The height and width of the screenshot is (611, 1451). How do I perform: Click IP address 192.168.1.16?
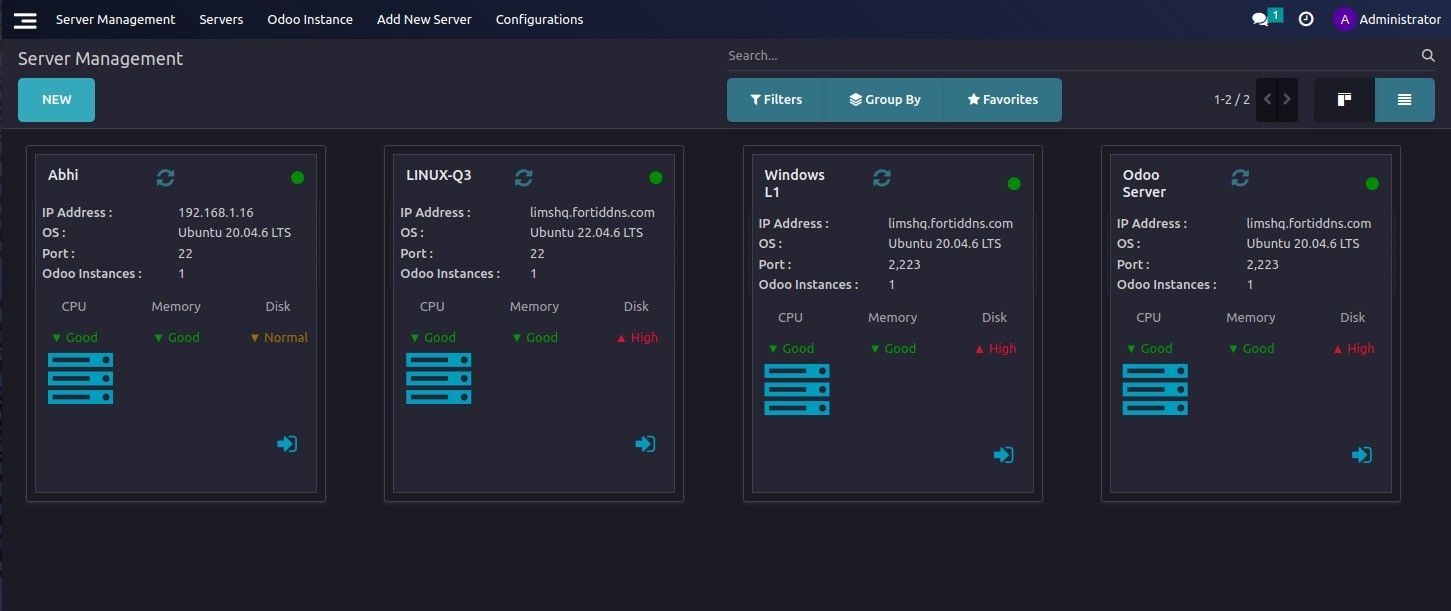(215, 212)
